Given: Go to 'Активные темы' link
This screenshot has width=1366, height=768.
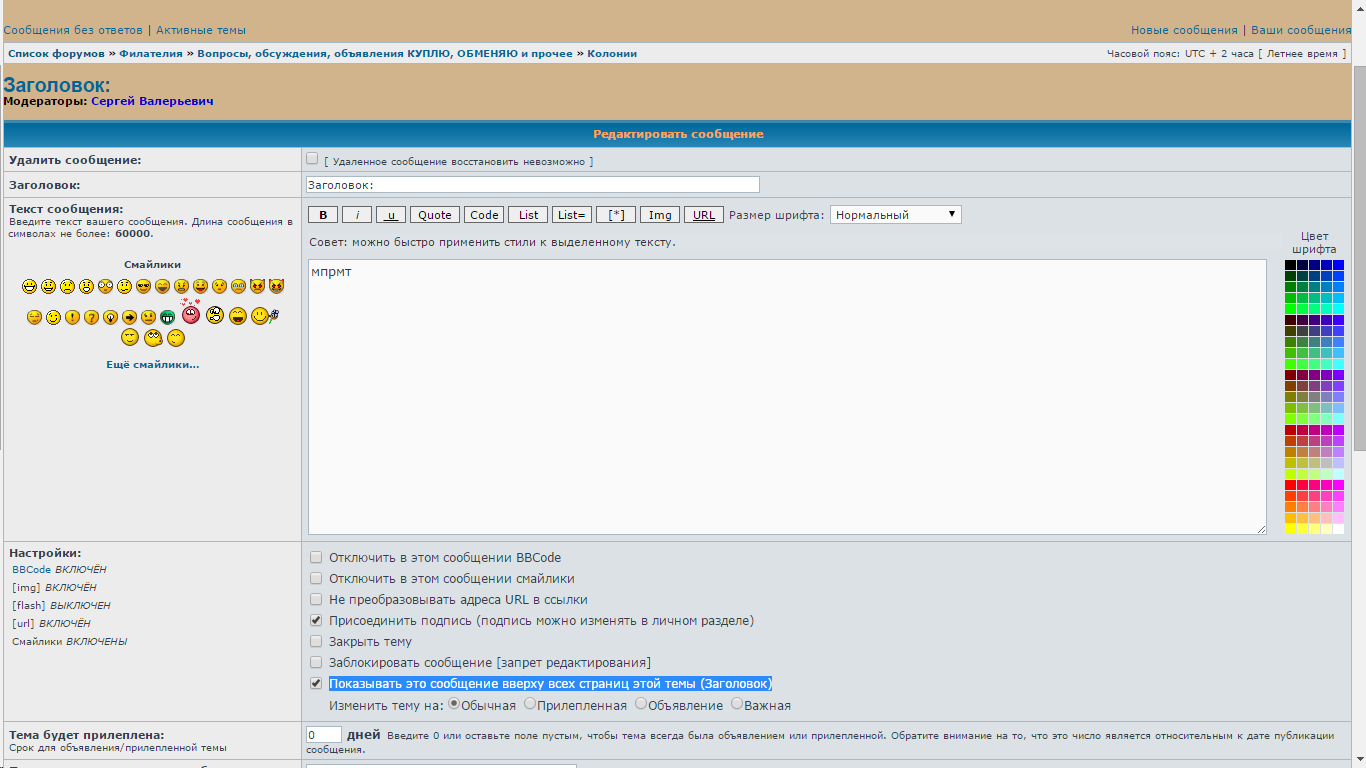Looking at the screenshot, I should coord(201,30).
